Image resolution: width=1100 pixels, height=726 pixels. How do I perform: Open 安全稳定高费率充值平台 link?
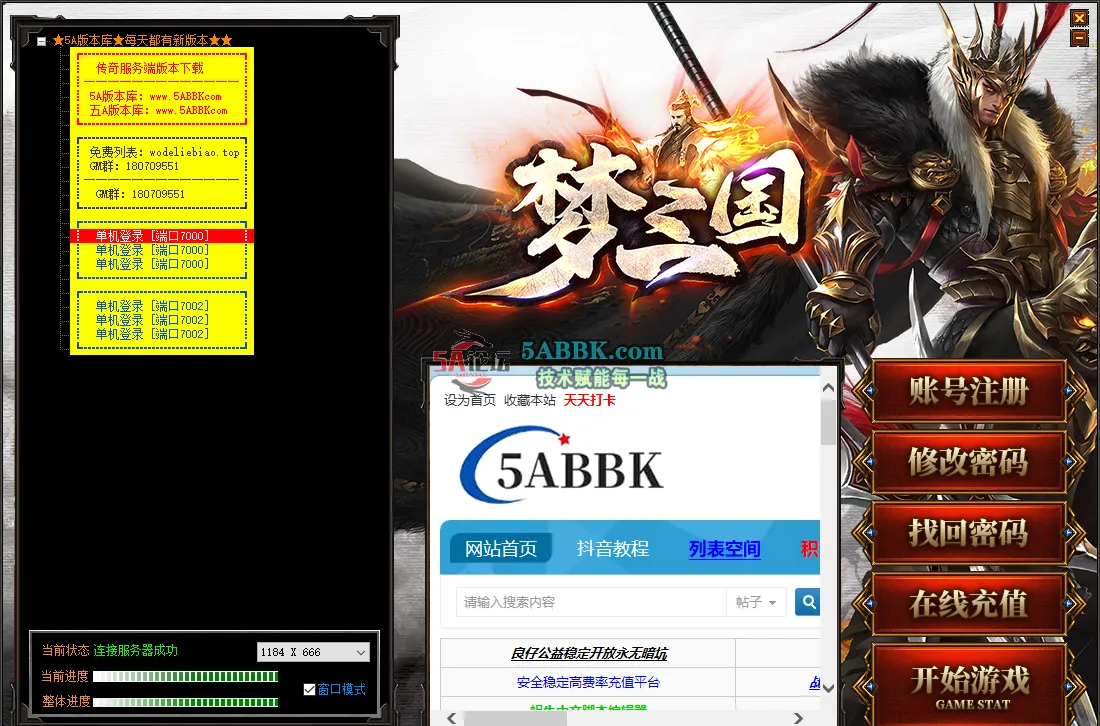coord(588,682)
